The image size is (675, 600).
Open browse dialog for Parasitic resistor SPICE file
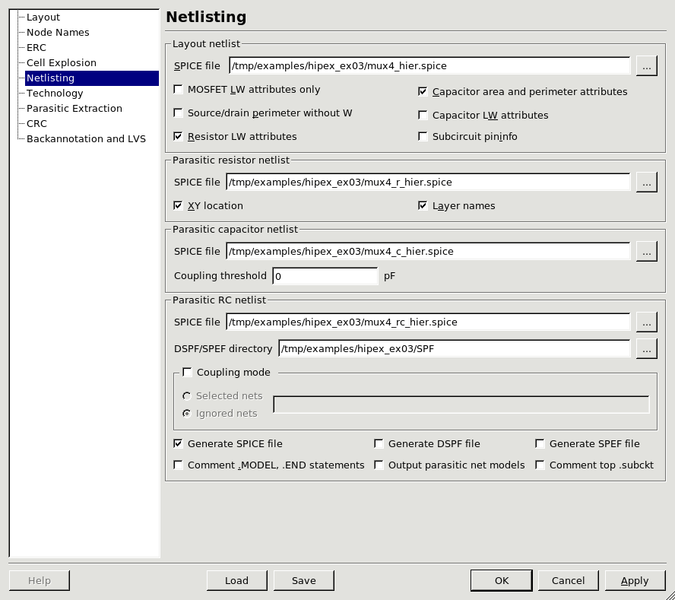[x=647, y=182]
